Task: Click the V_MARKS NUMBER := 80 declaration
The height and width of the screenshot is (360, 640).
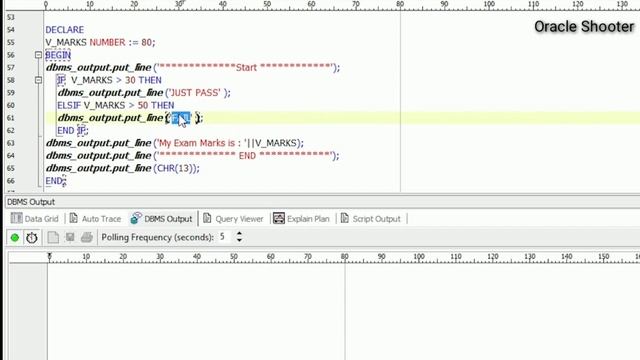Action: 100,42
